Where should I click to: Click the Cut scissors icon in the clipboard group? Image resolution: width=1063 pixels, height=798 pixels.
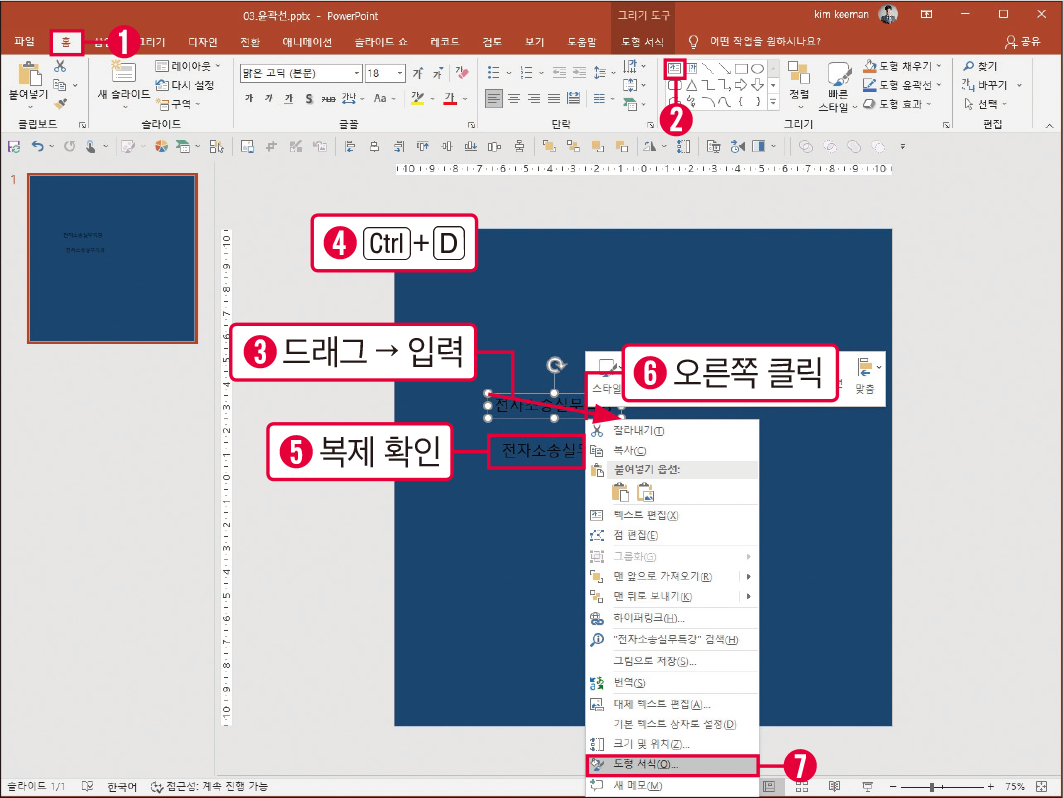60,66
